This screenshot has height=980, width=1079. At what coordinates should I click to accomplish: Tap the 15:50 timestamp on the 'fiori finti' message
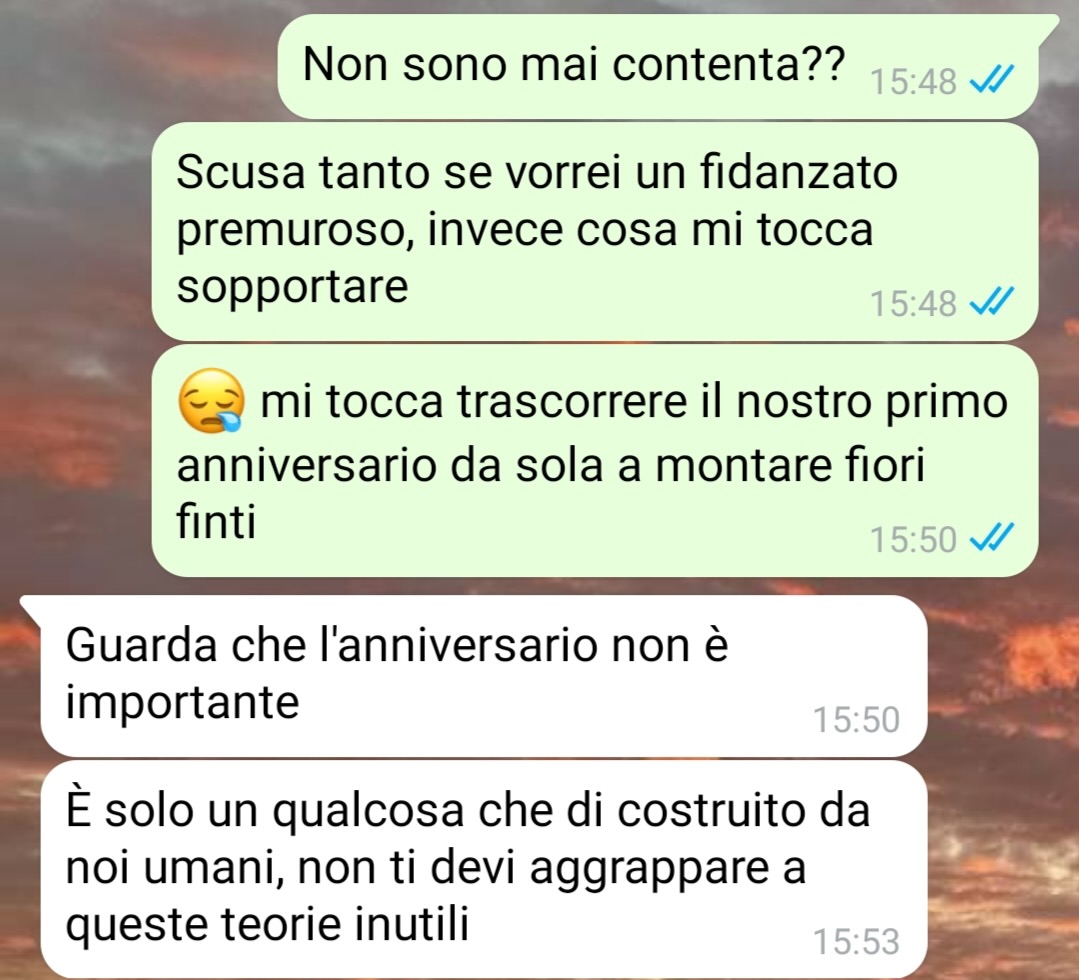(x=913, y=539)
